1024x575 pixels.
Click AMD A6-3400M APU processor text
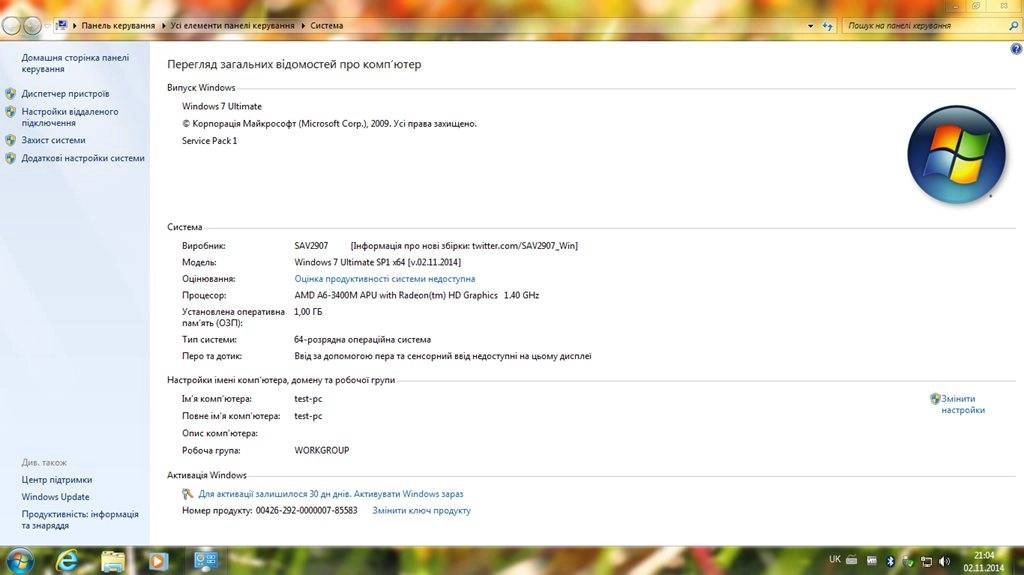(417, 295)
